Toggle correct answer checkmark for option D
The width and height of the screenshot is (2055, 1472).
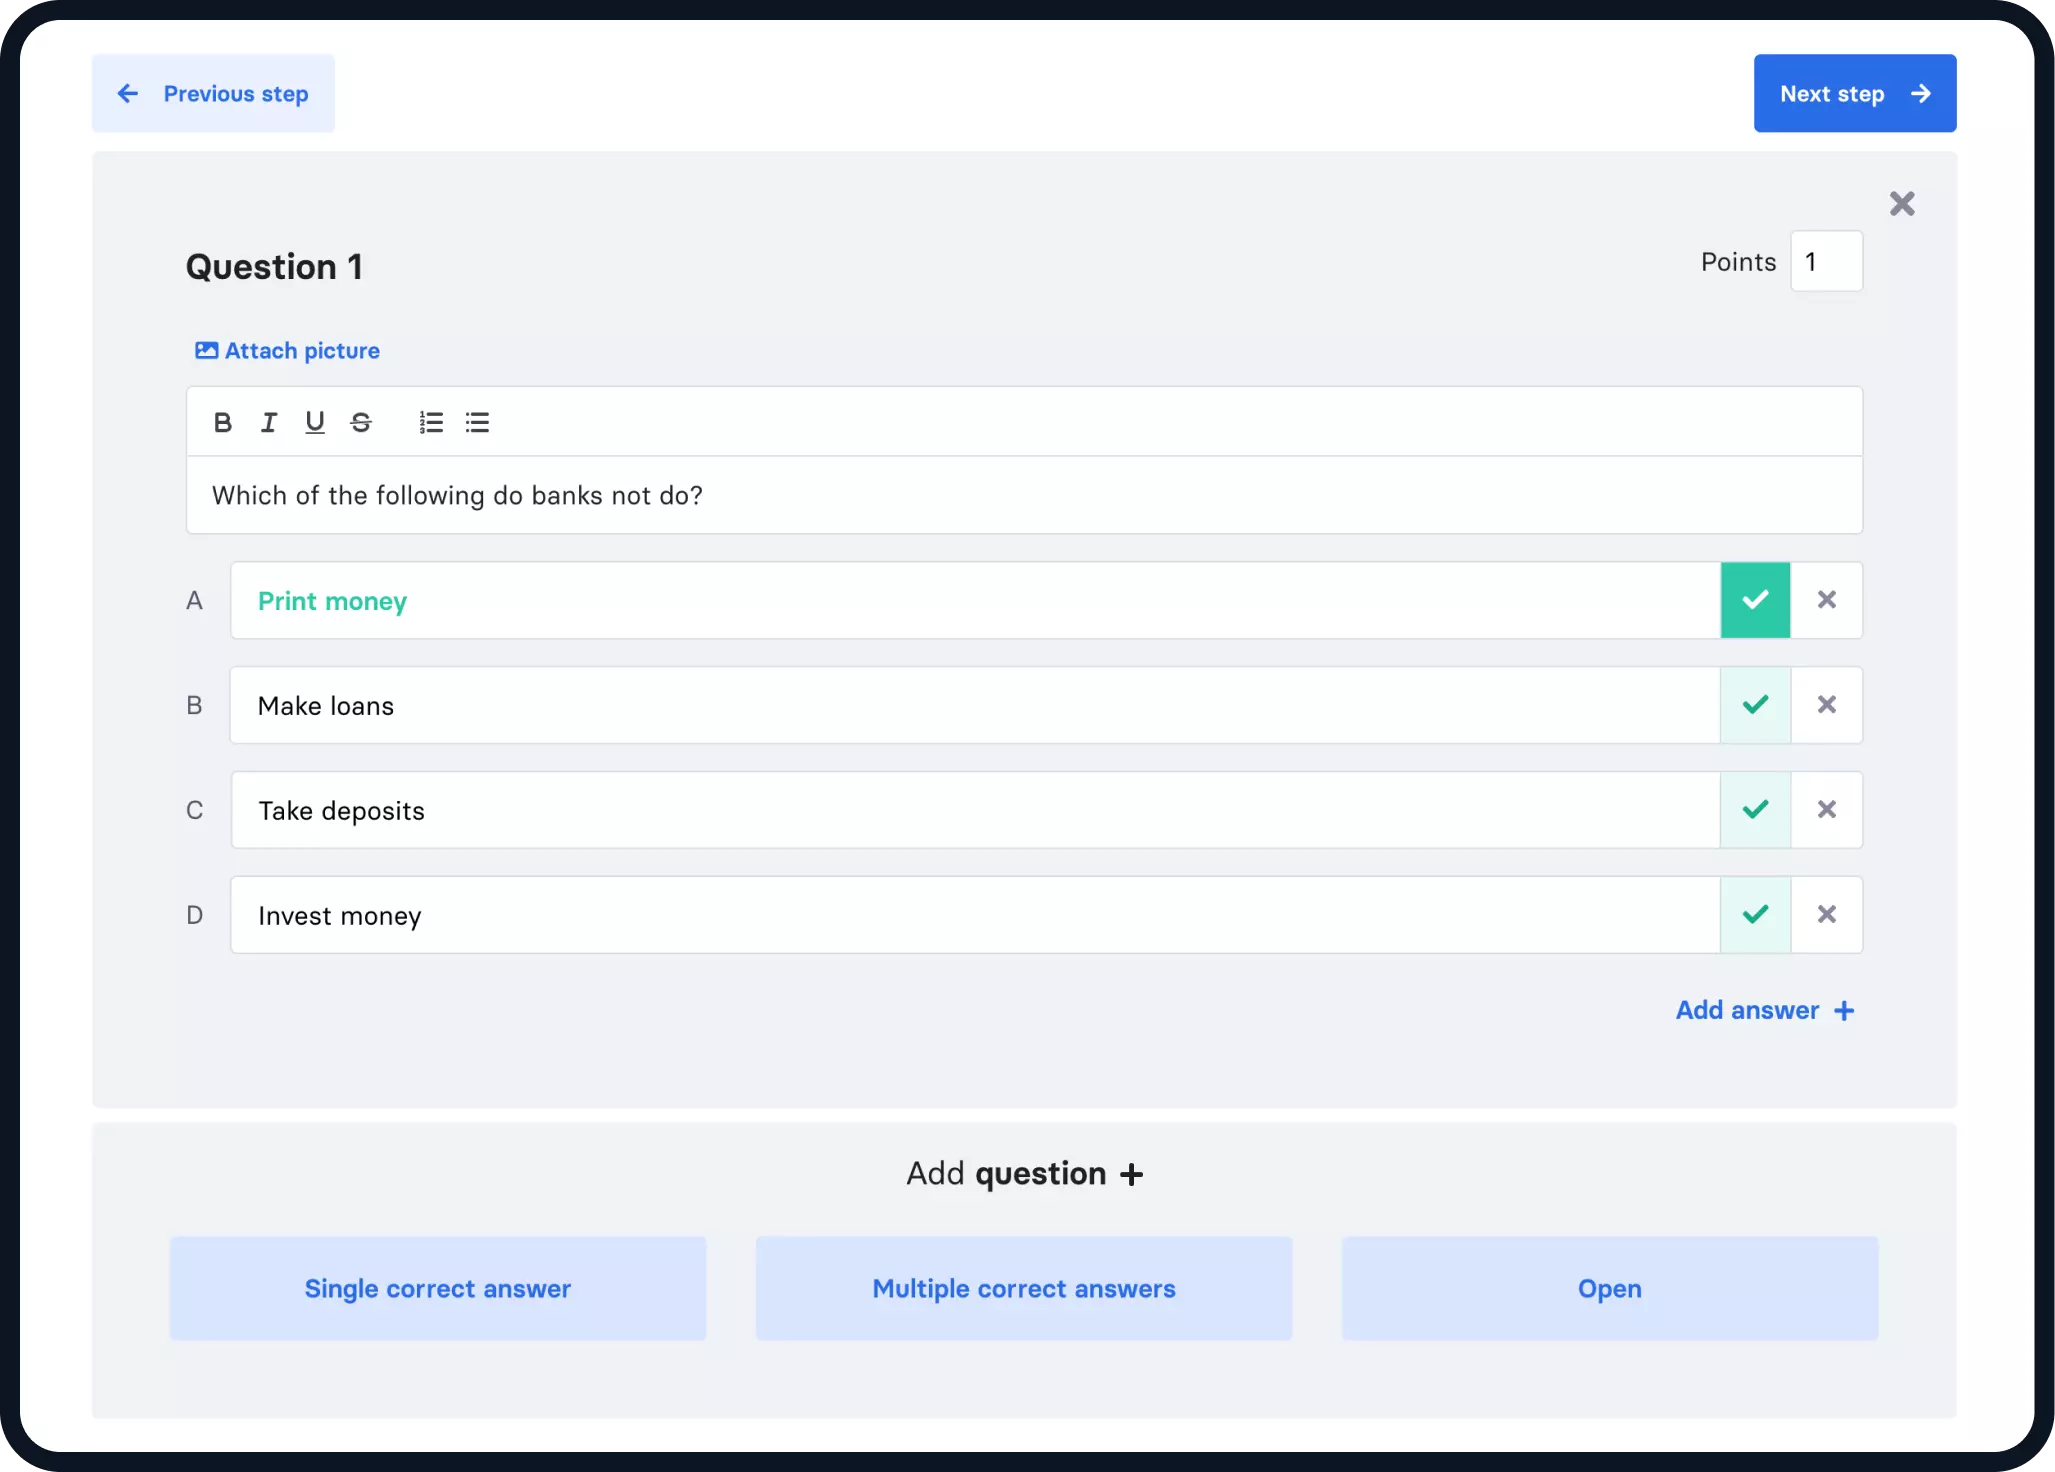(1756, 914)
